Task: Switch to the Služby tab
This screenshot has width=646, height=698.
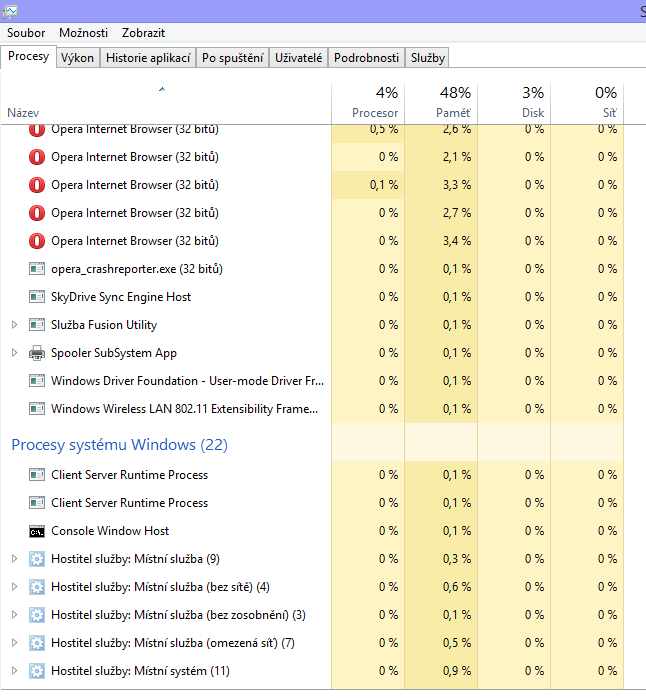Action: tap(427, 58)
